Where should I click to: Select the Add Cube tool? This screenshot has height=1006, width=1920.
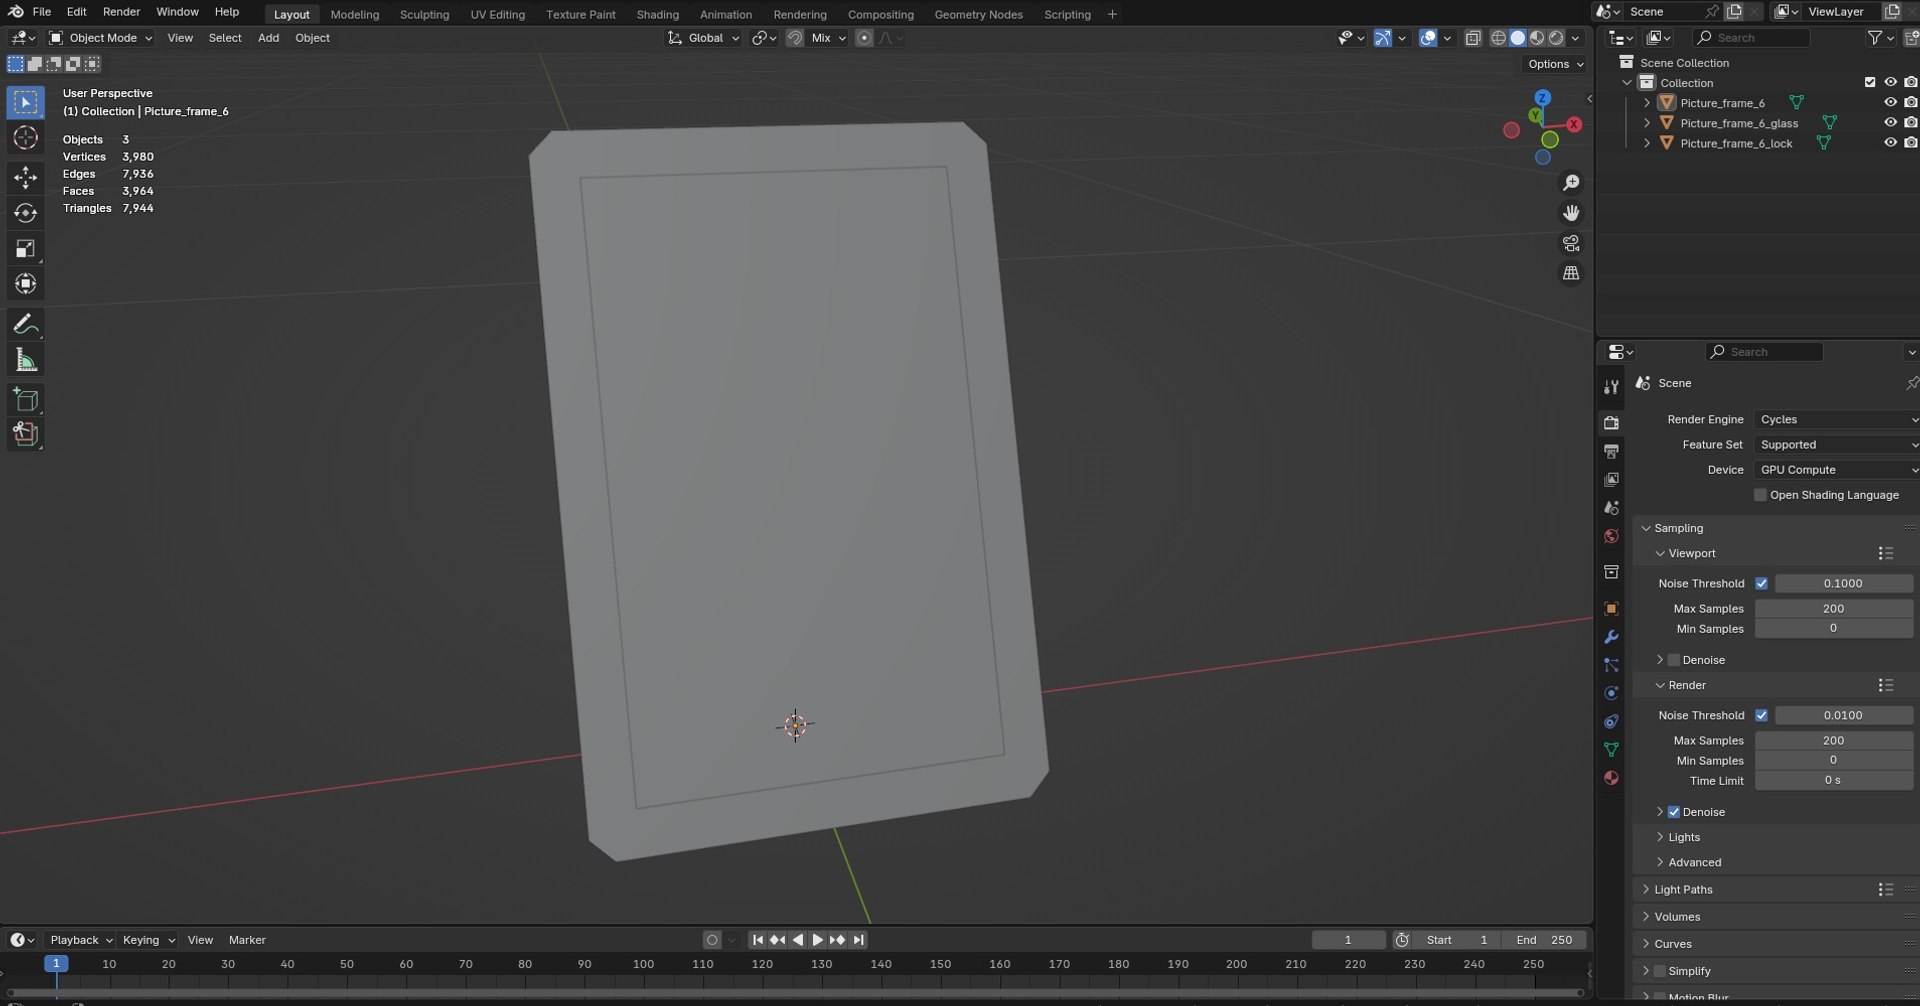tap(26, 400)
